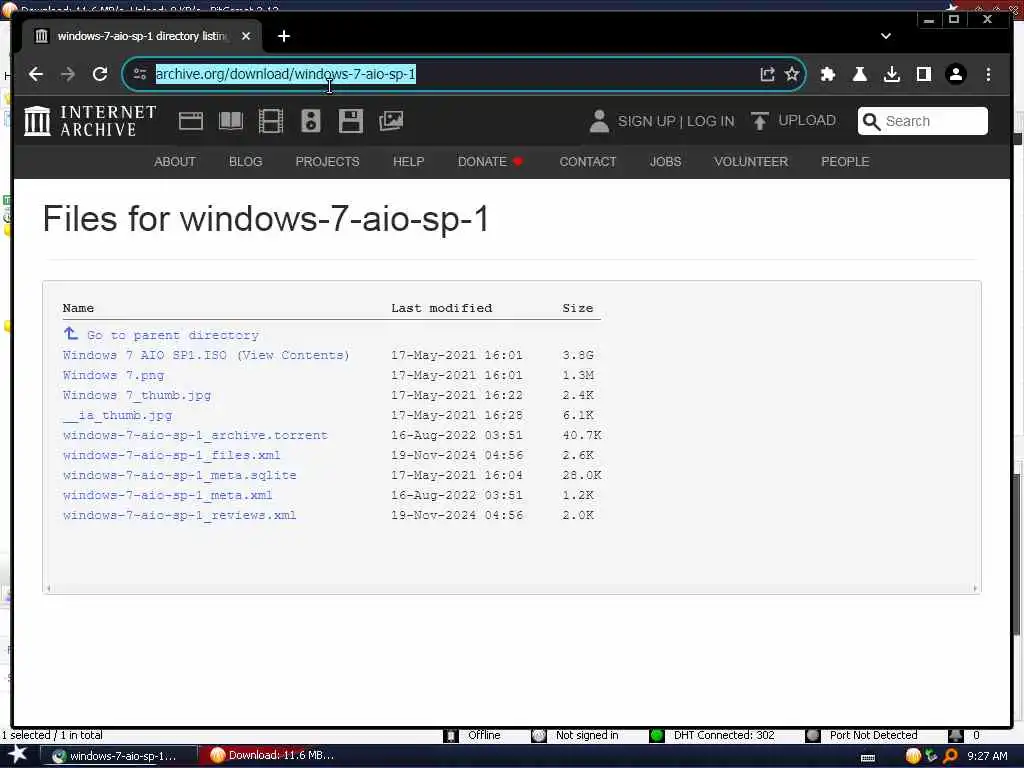Close the windows-7-aio-sp-1 tab

246,37
